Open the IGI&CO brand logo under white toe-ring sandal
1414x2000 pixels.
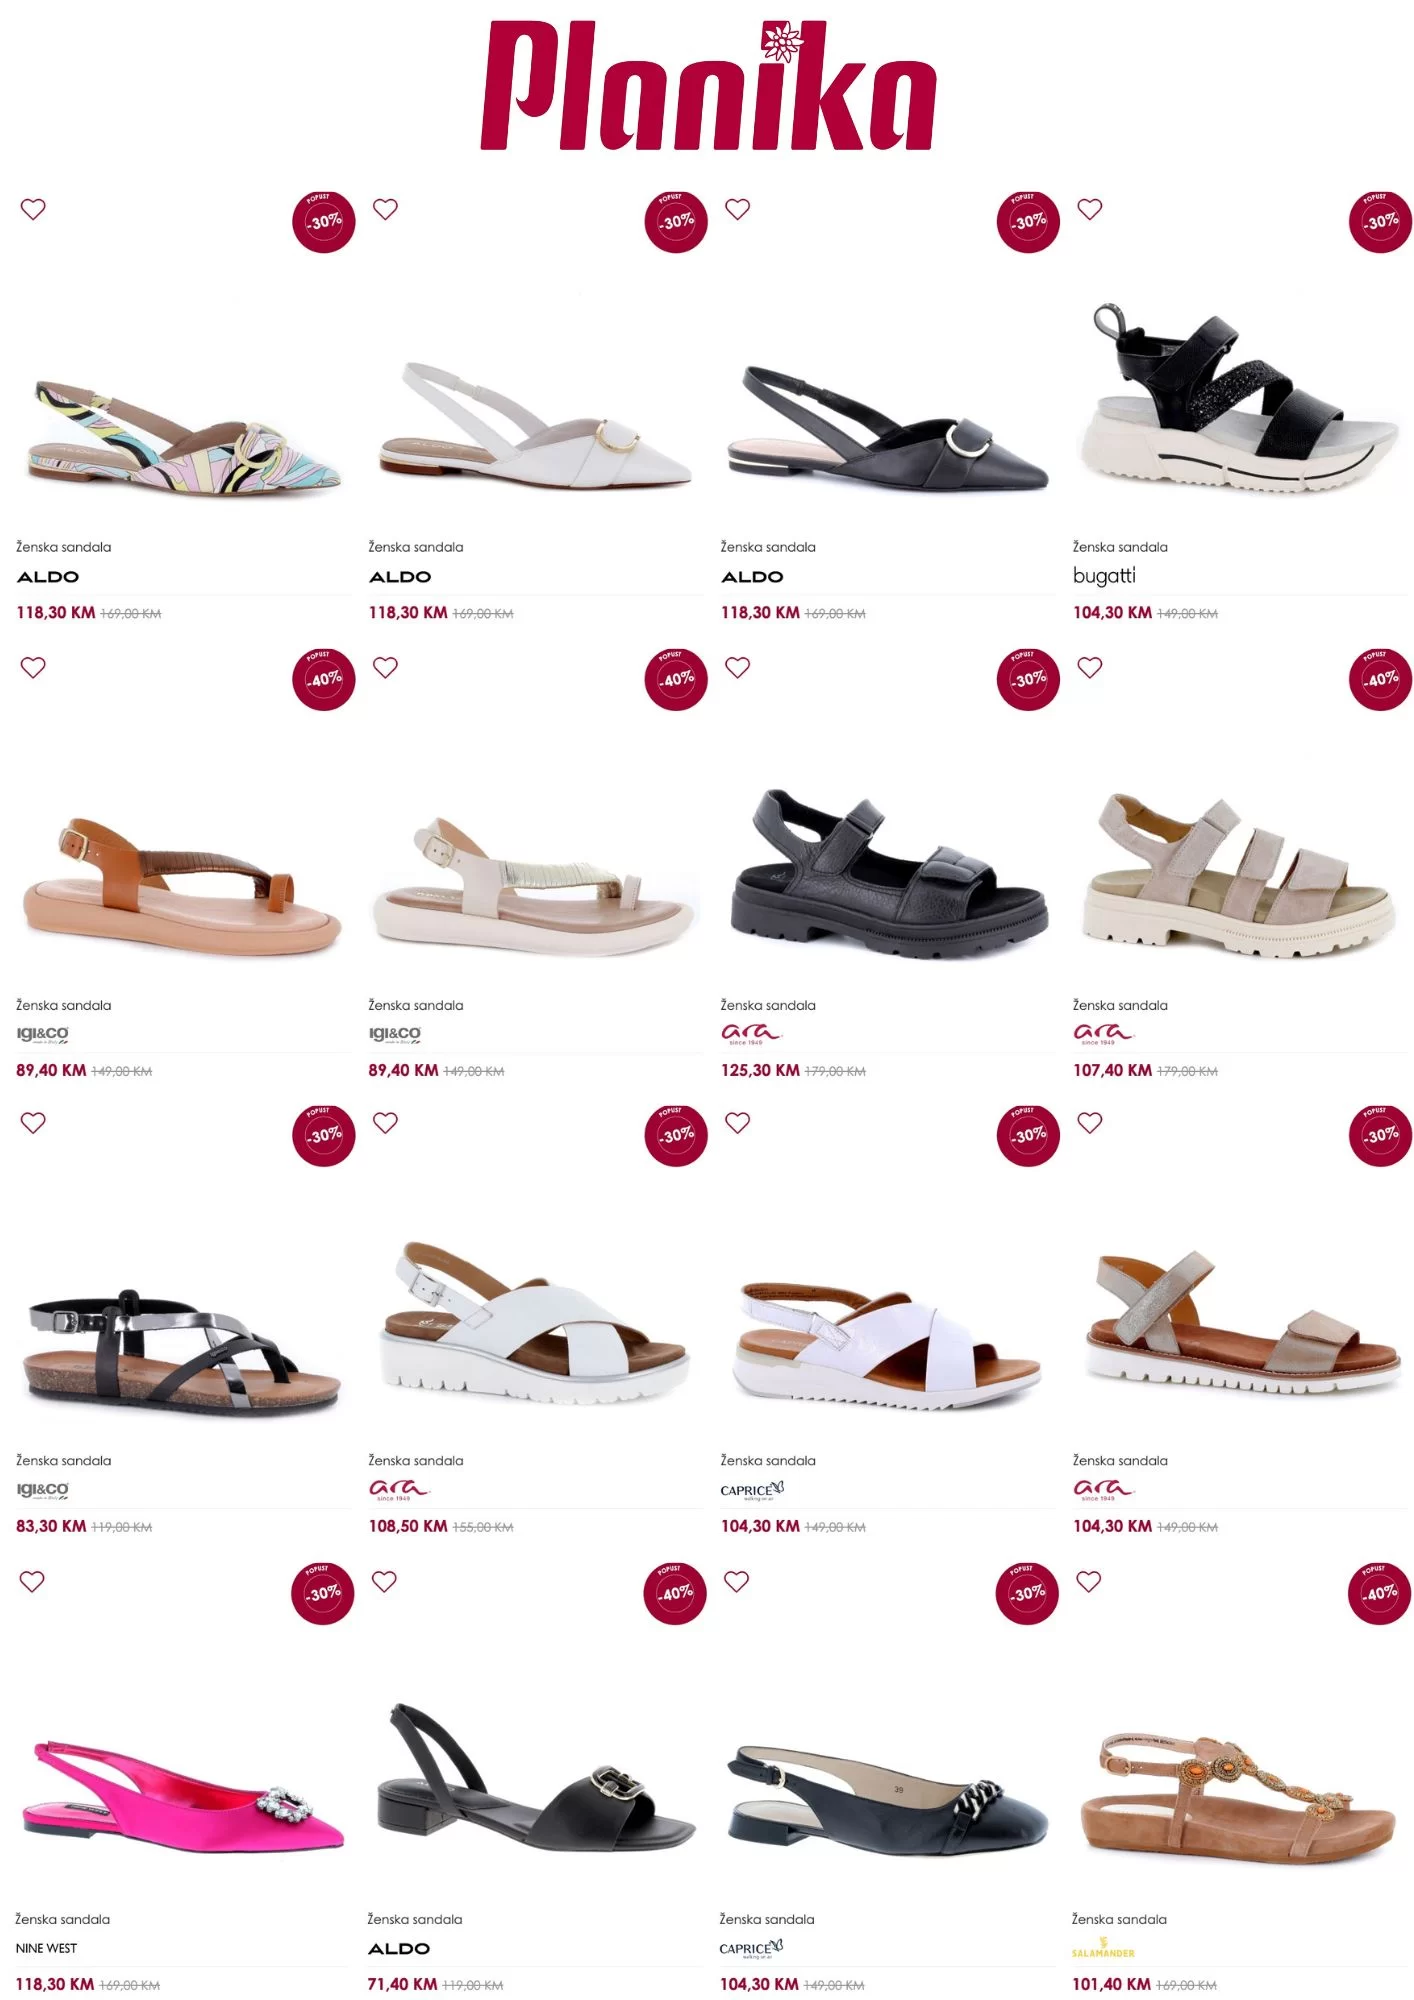(395, 1034)
